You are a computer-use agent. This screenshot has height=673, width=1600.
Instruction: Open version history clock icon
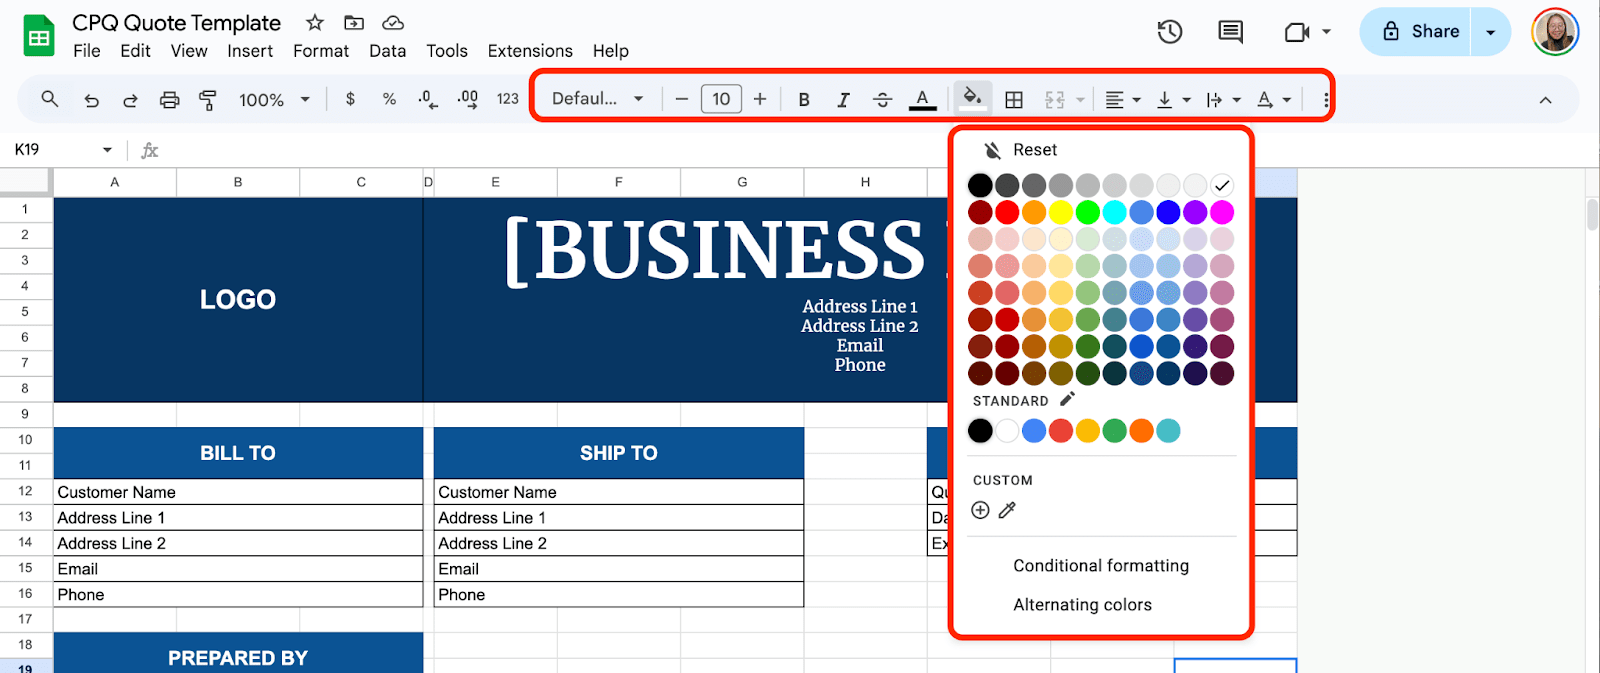tap(1169, 32)
